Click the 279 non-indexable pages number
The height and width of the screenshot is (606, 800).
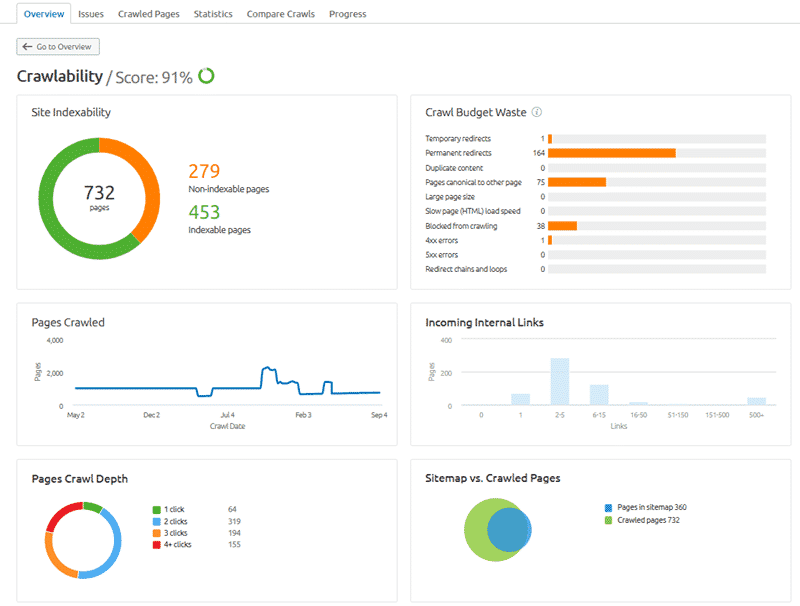coord(204,172)
